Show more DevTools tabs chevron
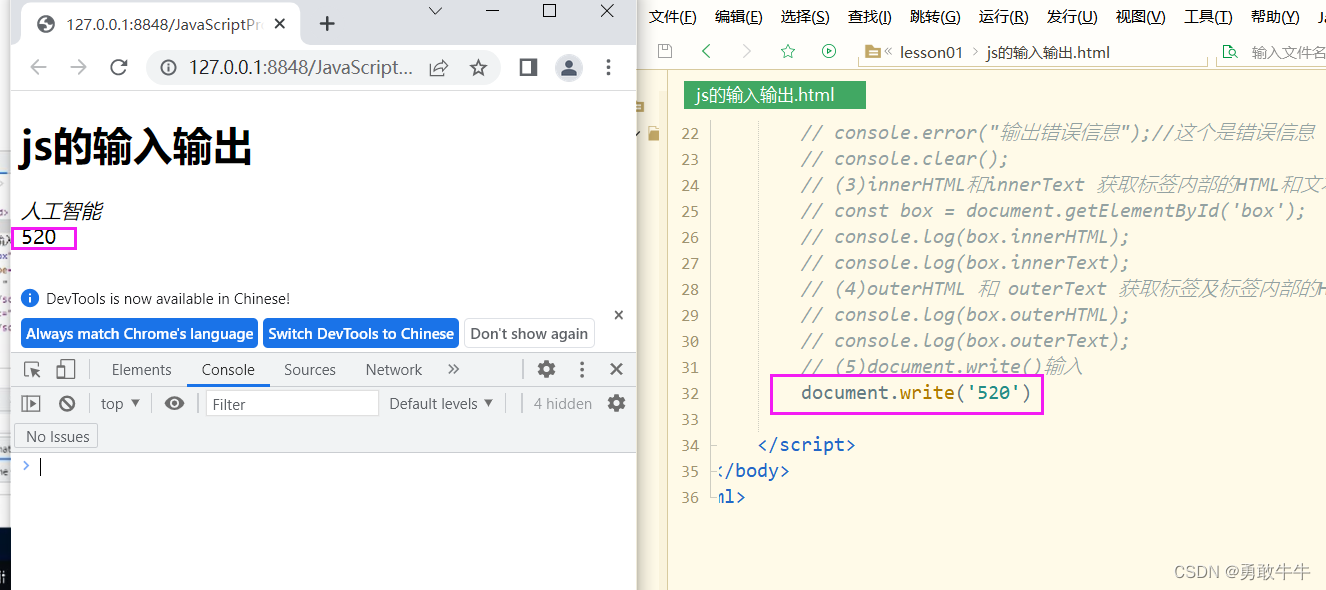The image size is (1326, 590). pos(453,369)
